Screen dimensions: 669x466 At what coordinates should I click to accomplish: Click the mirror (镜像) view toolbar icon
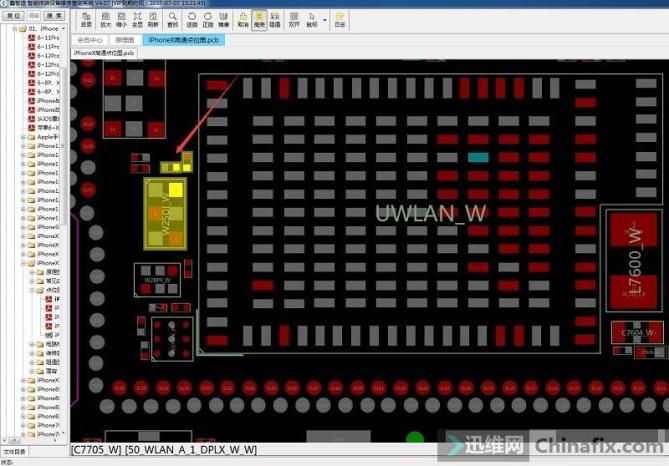click(x=225, y=18)
